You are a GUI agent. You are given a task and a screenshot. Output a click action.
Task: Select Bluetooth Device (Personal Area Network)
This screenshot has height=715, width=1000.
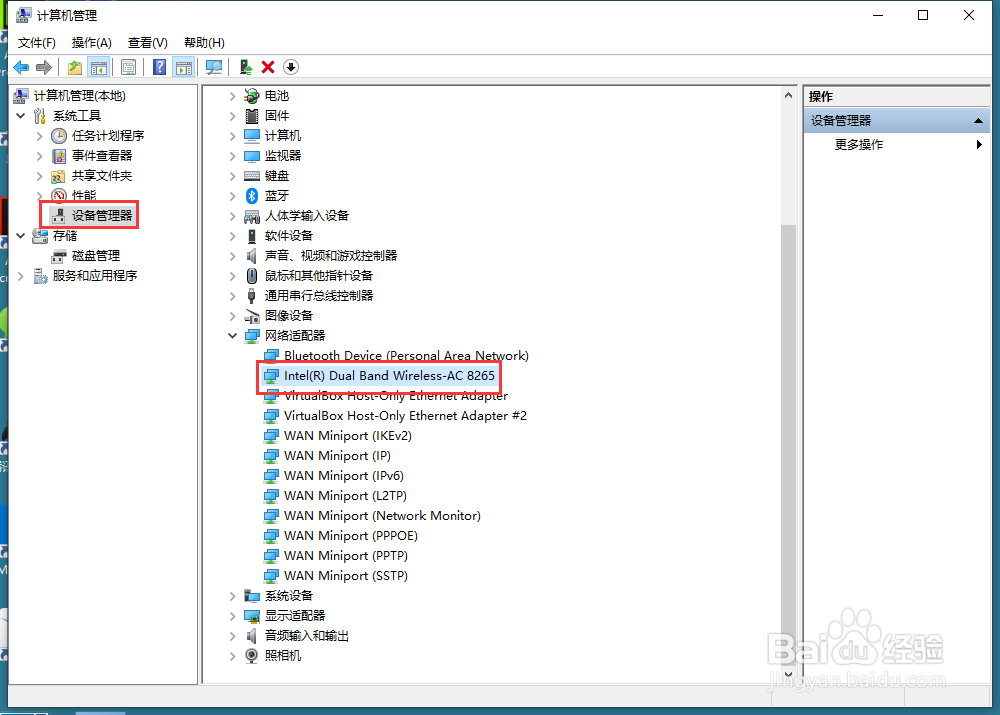(x=406, y=356)
